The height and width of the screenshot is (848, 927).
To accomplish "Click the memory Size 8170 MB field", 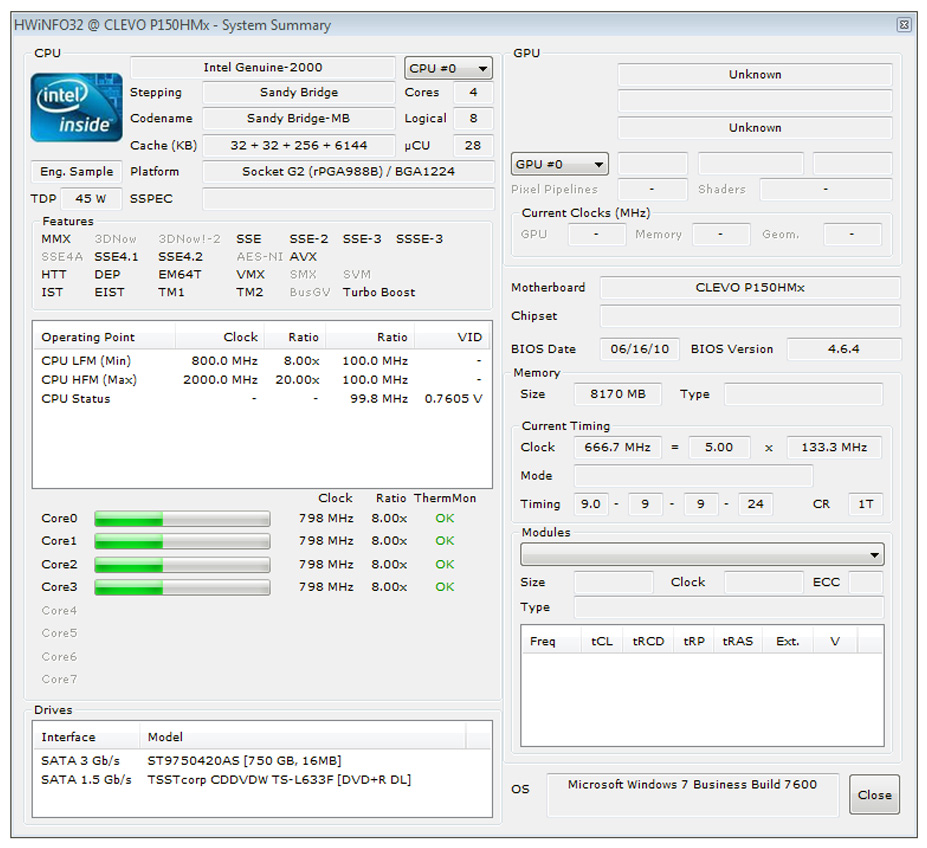I will pos(617,394).
